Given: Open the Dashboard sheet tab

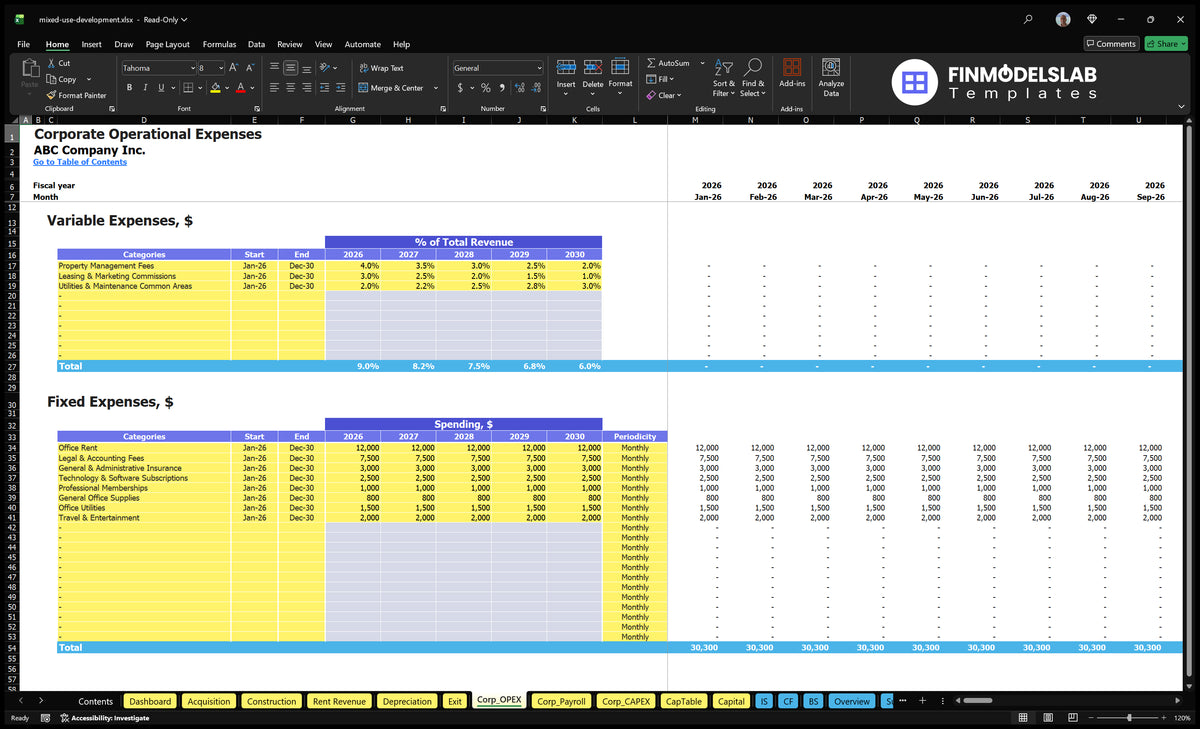Looking at the screenshot, I should [150, 701].
